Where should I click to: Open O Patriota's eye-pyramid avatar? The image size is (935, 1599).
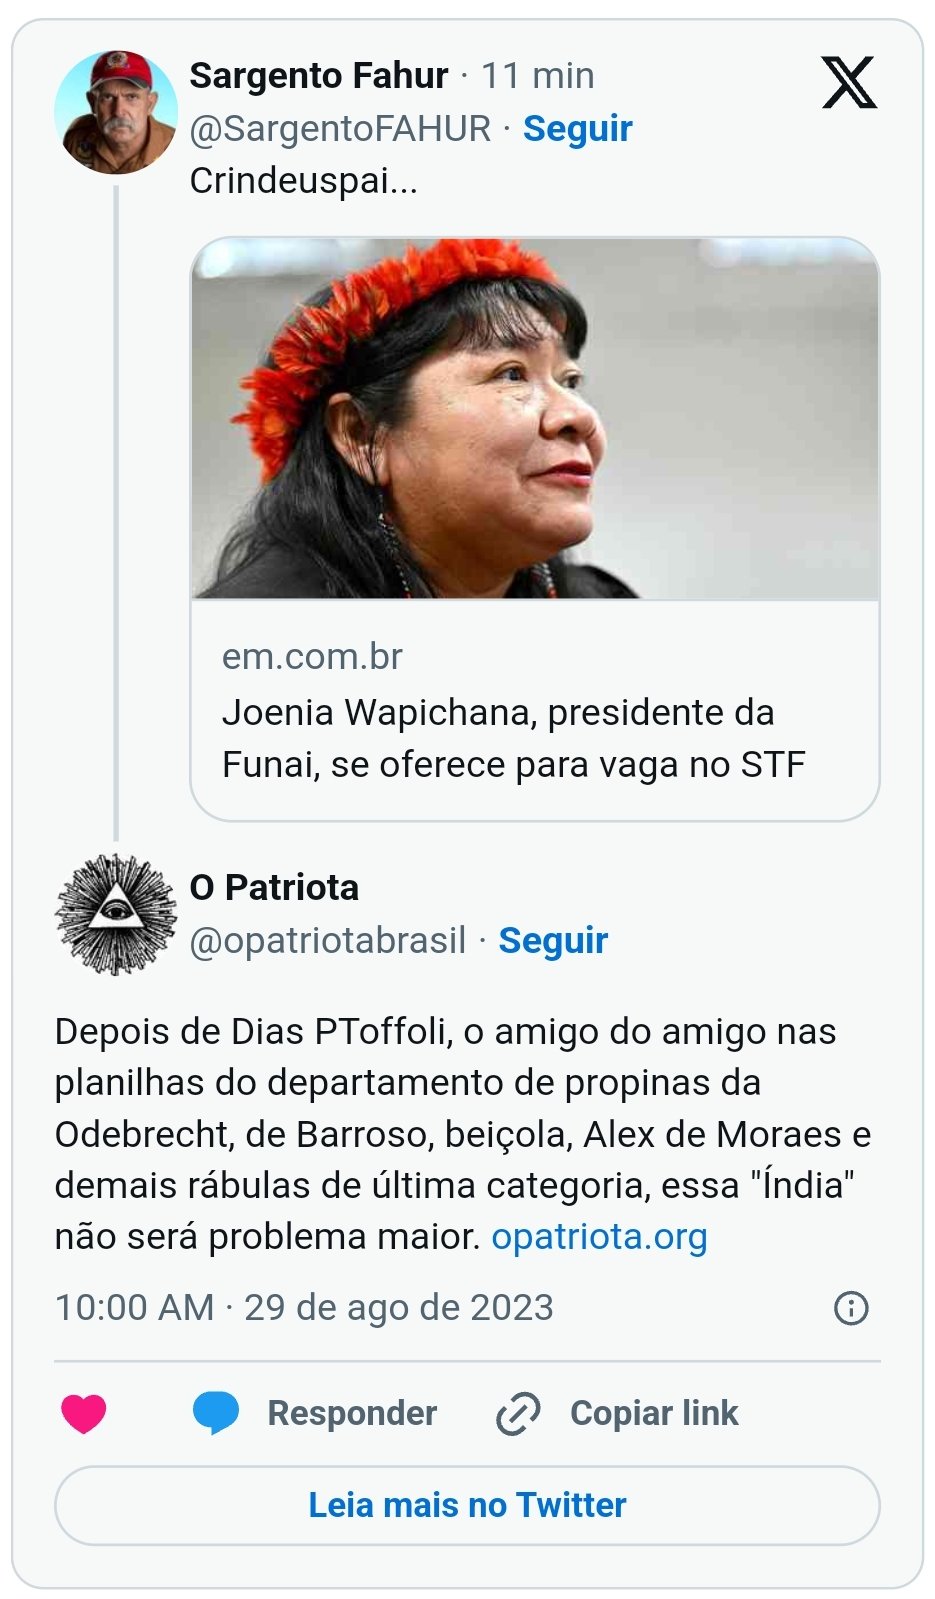tap(116, 914)
